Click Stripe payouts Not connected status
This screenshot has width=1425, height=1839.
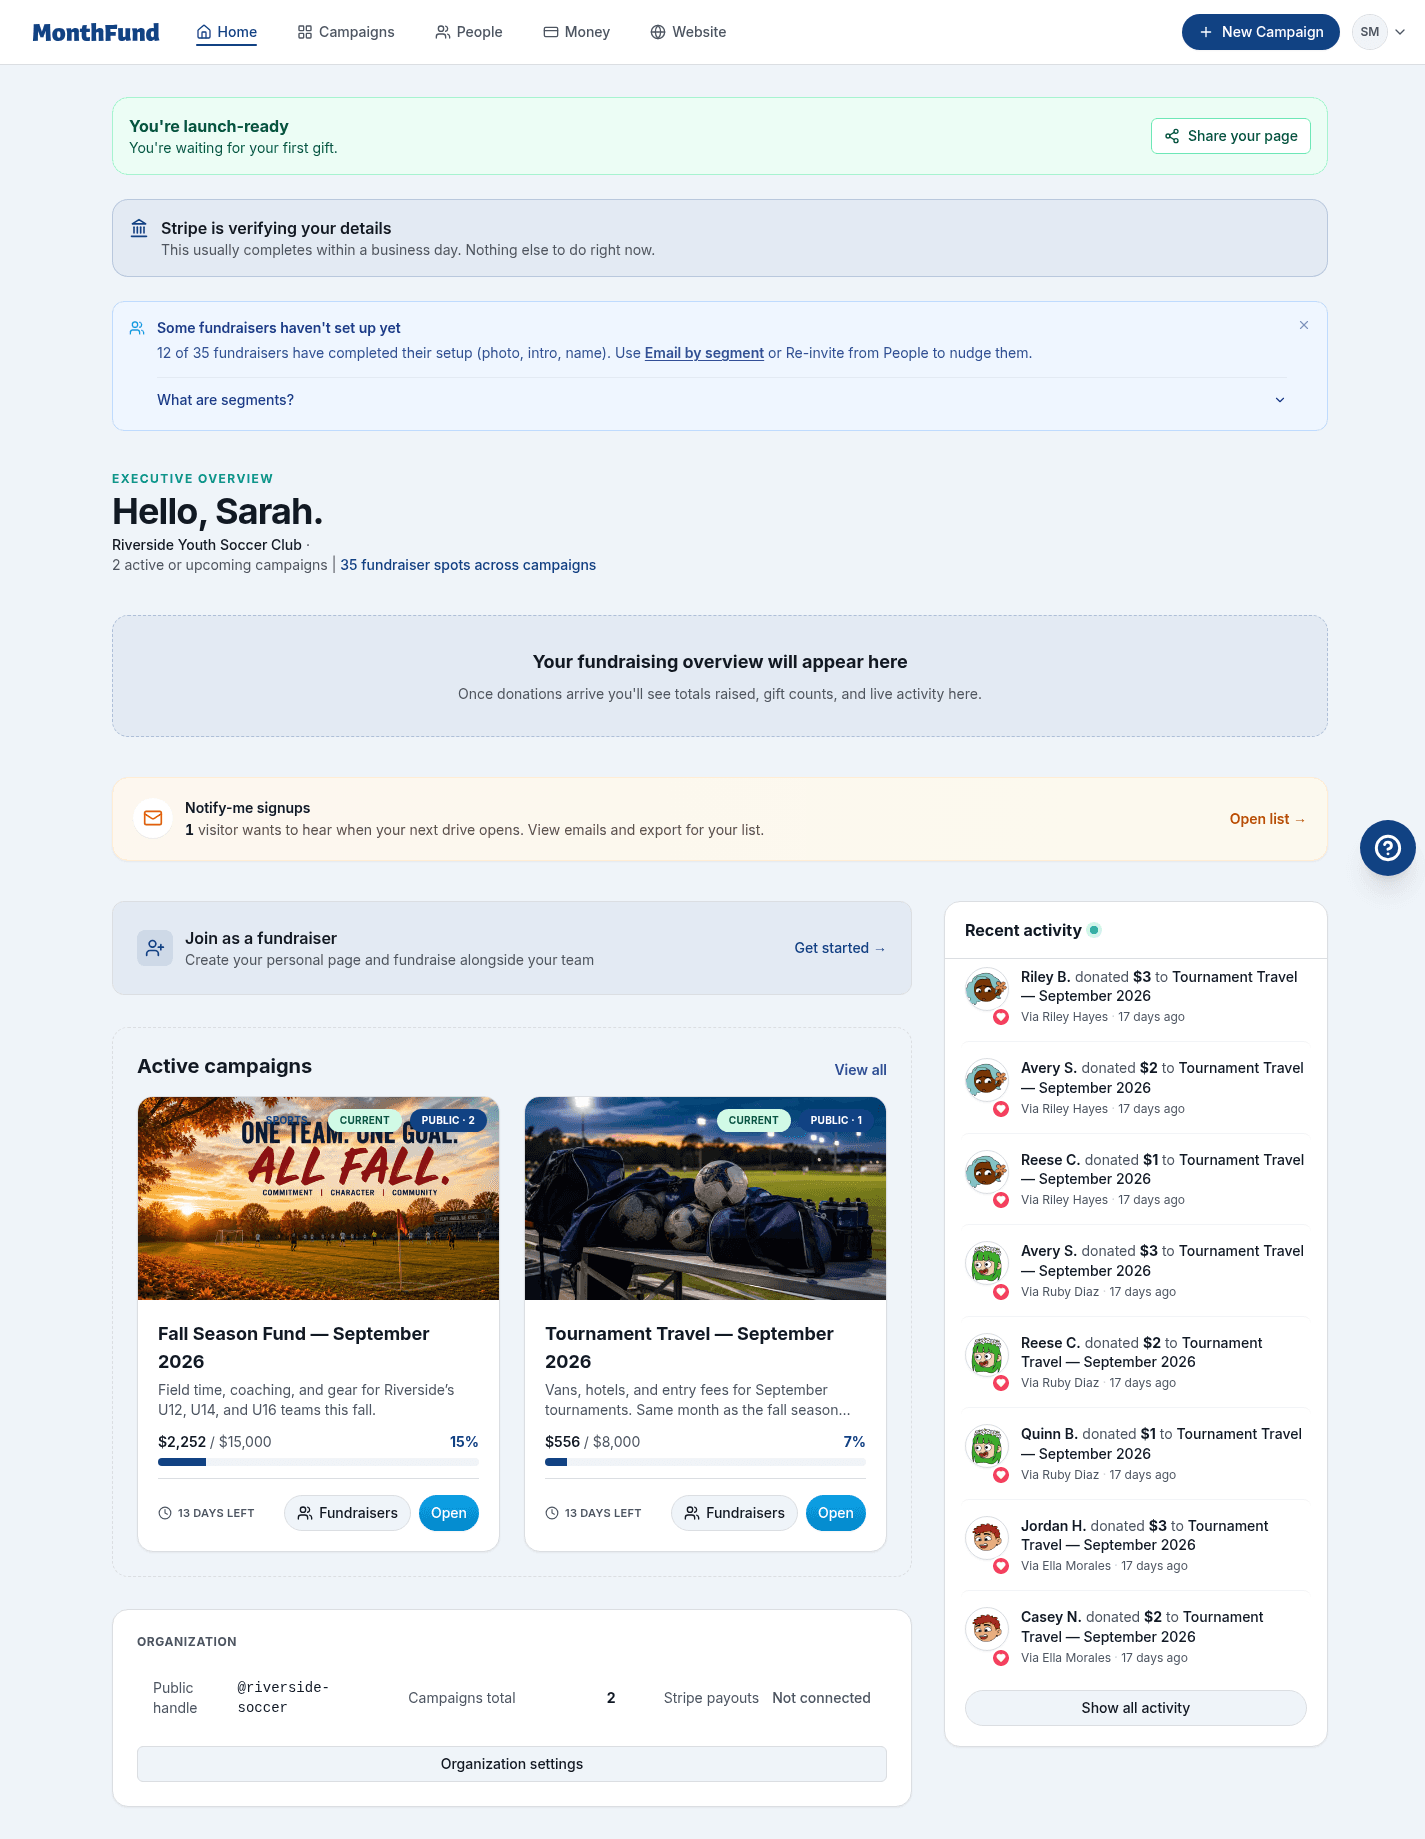coord(821,1698)
